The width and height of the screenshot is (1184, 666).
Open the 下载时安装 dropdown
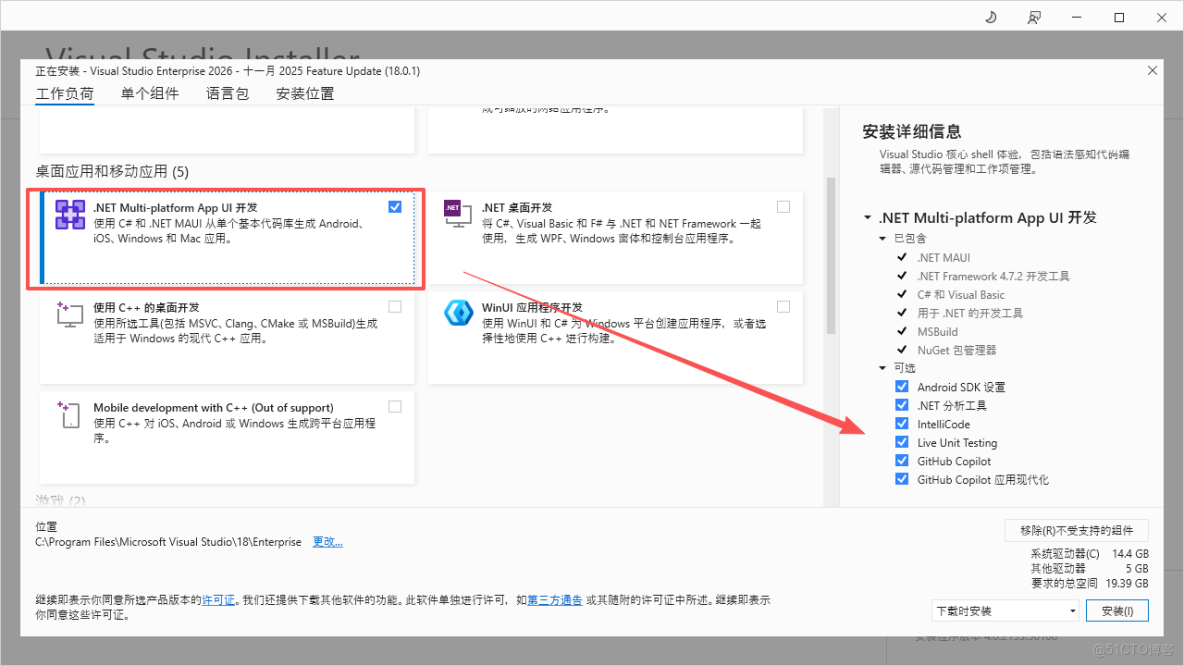(1004, 610)
